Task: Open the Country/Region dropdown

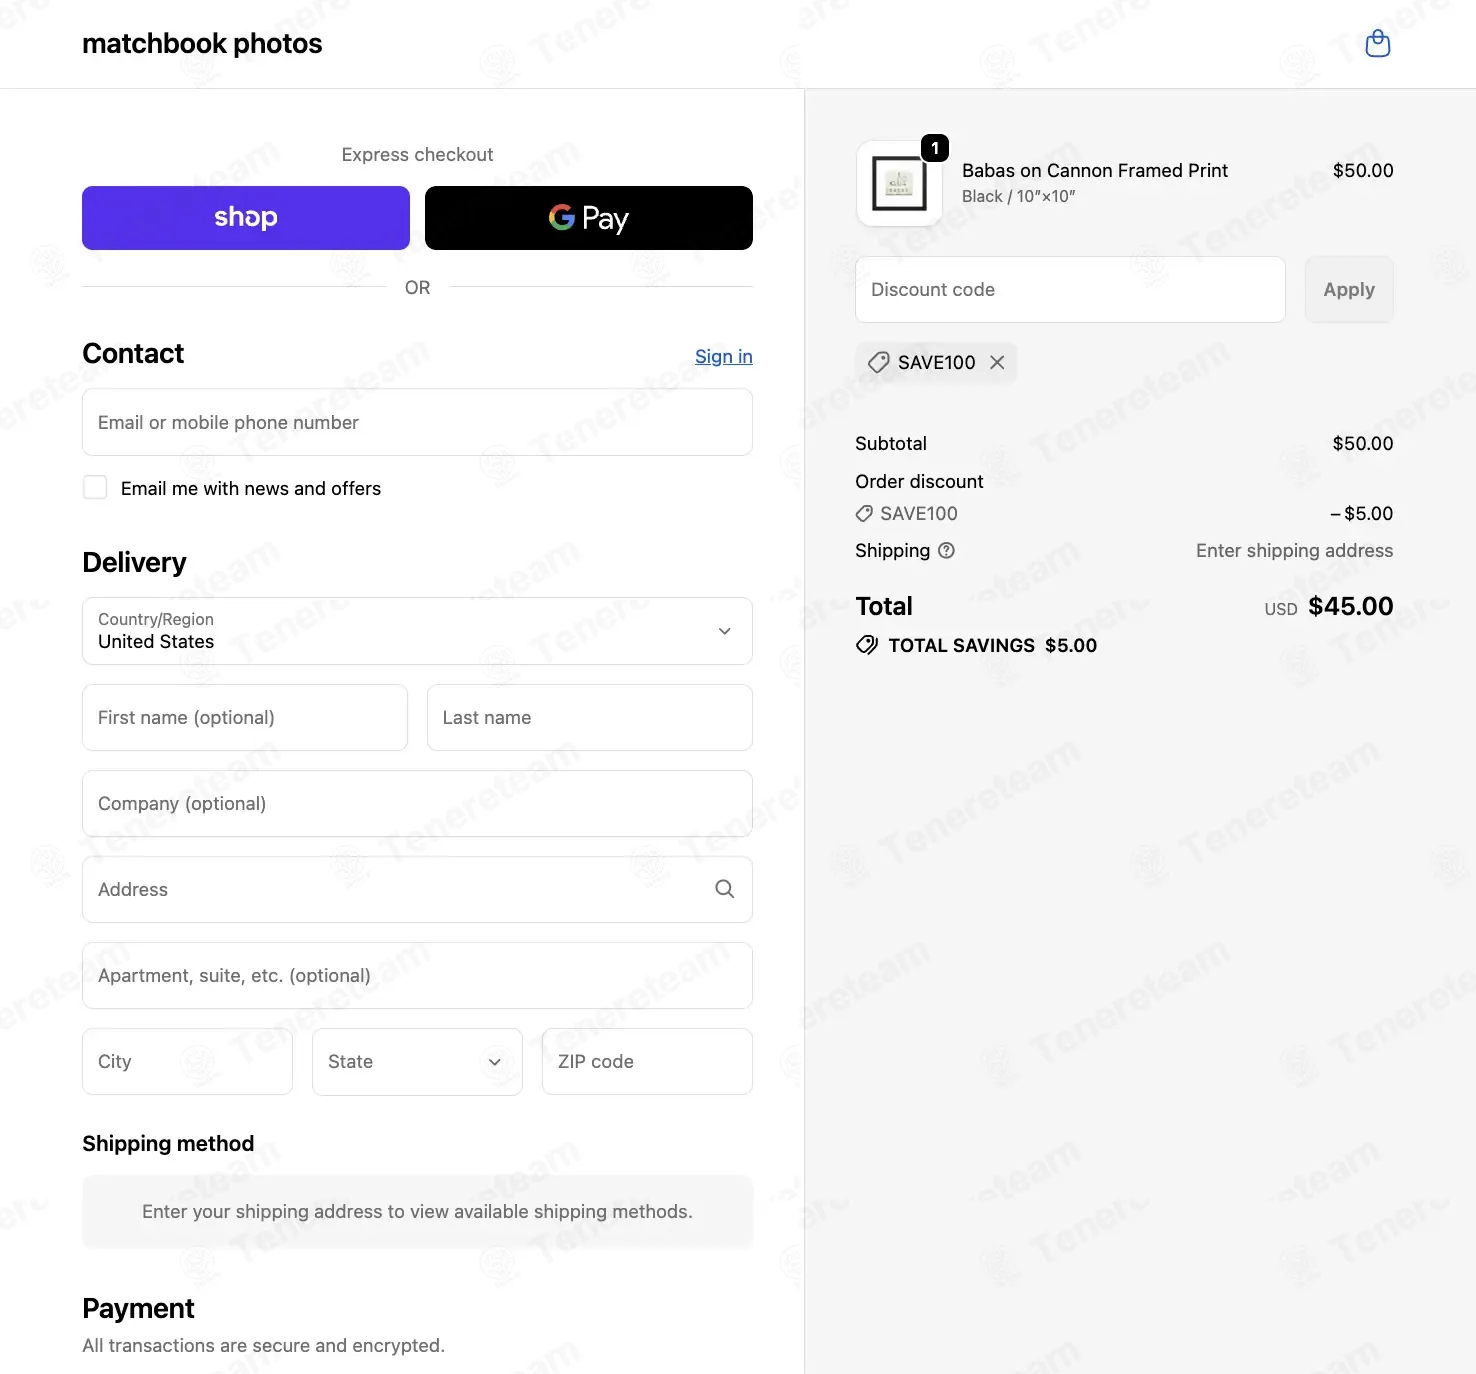Action: point(417,631)
